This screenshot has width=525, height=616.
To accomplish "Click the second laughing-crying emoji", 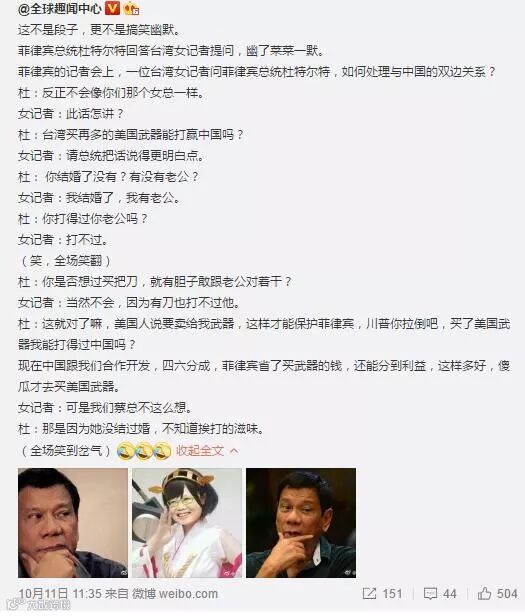I will tap(144, 450).
